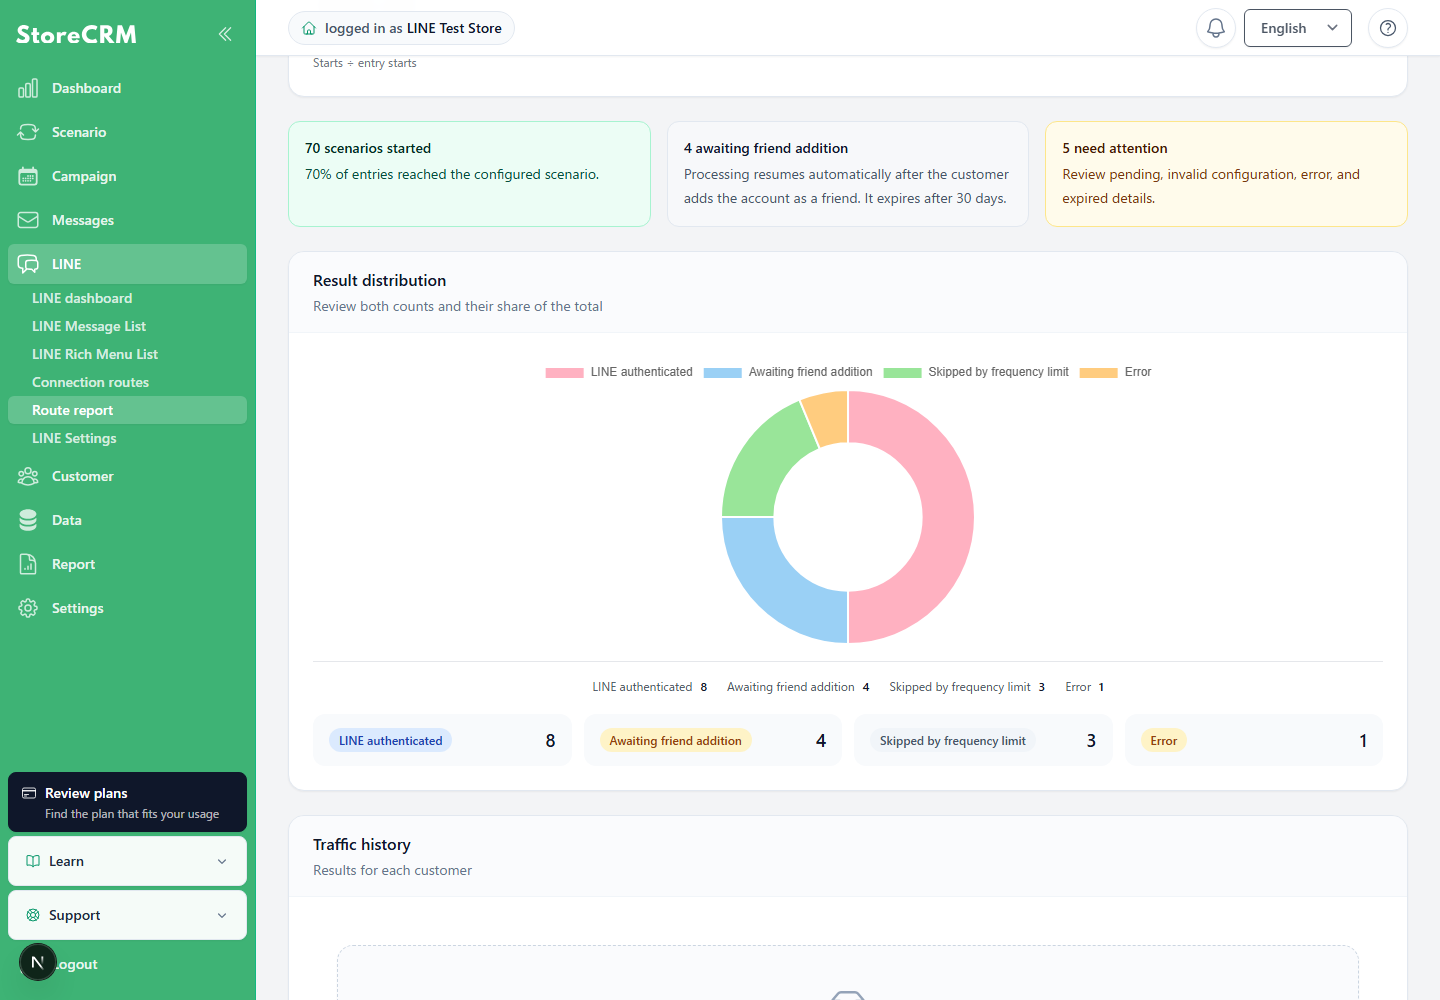Open Campaign menu item
Viewport: 1440px width, 1000px height.
[127, 176]
